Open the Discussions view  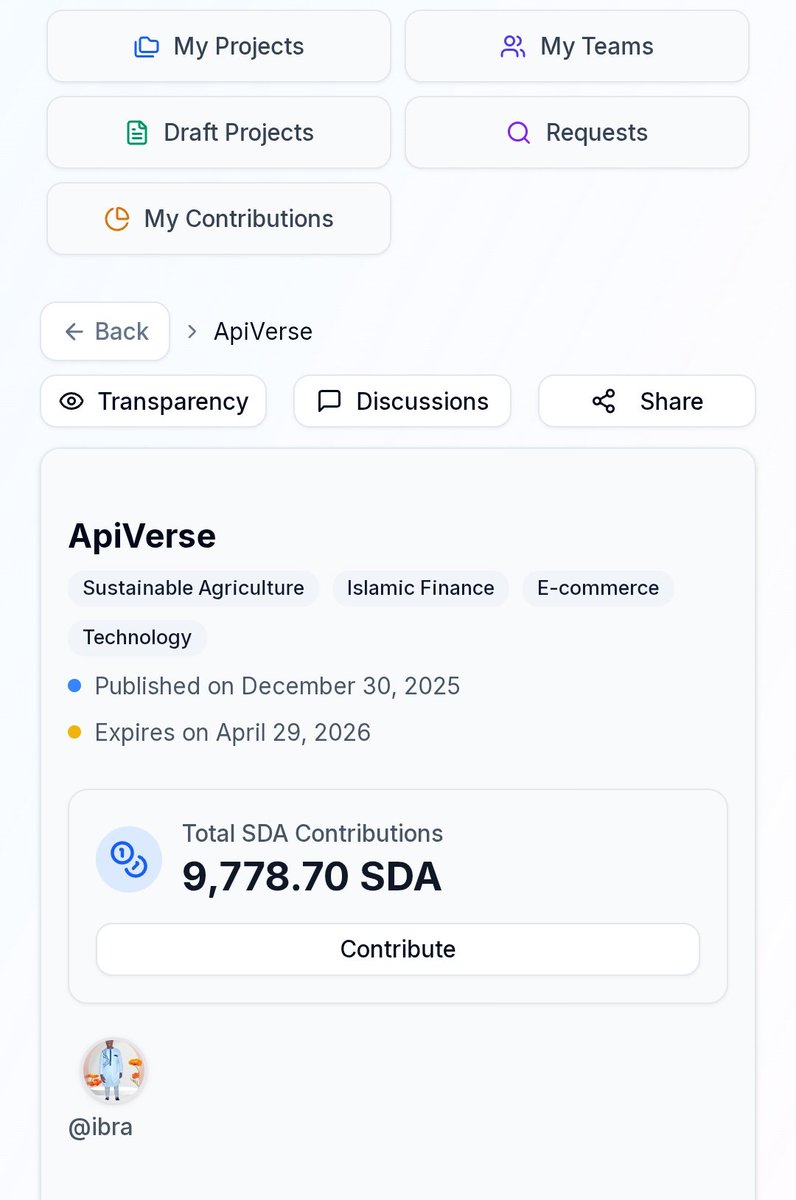point(402,401)
